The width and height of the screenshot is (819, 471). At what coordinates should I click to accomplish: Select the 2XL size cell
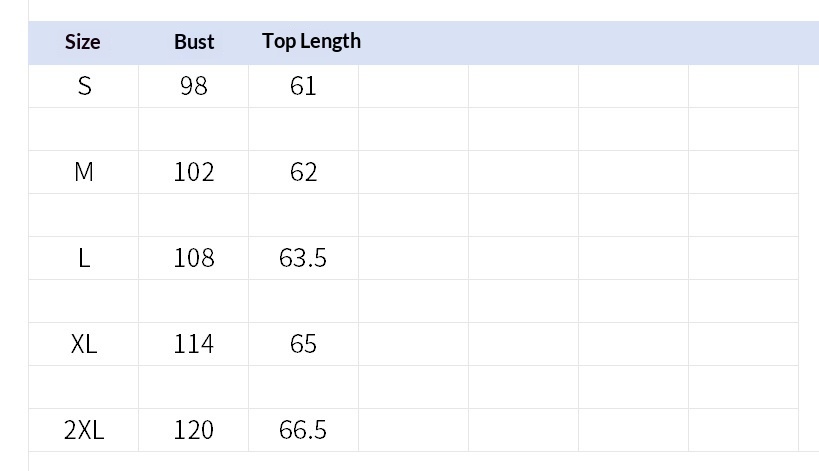click(x=84, y=430)
